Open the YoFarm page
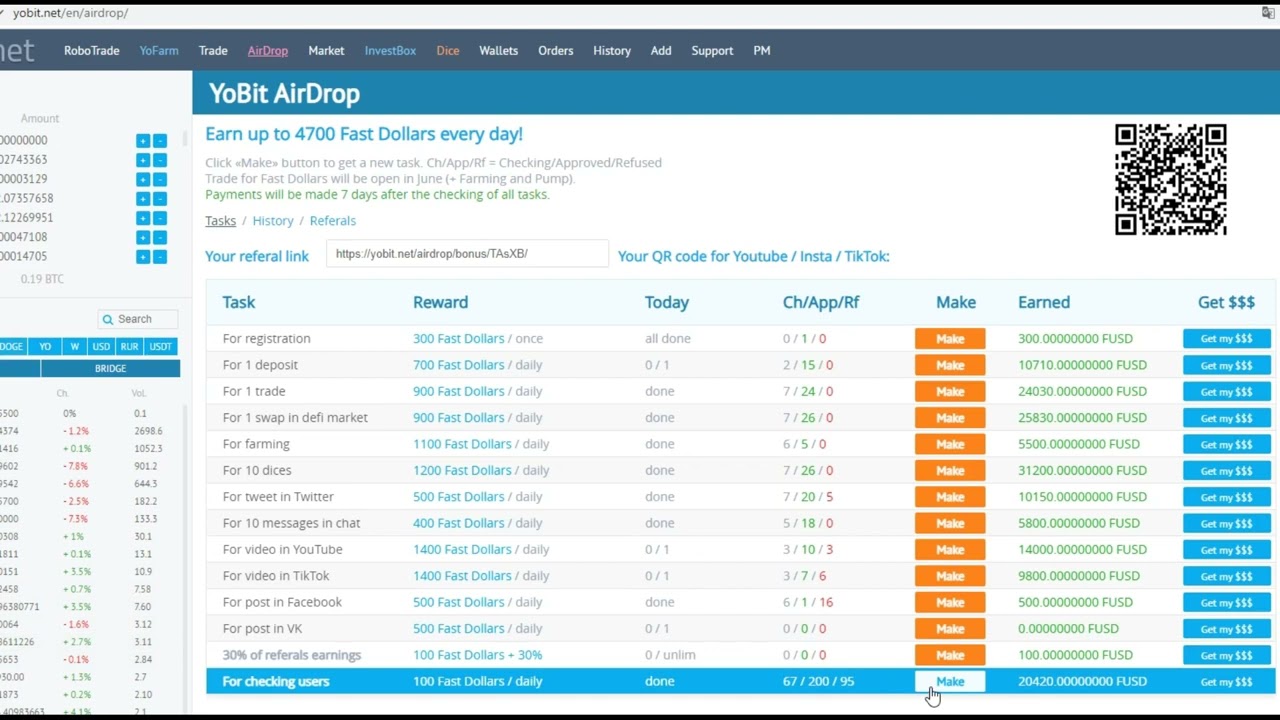Screen dimensions: 1280x720 [159, 50]
